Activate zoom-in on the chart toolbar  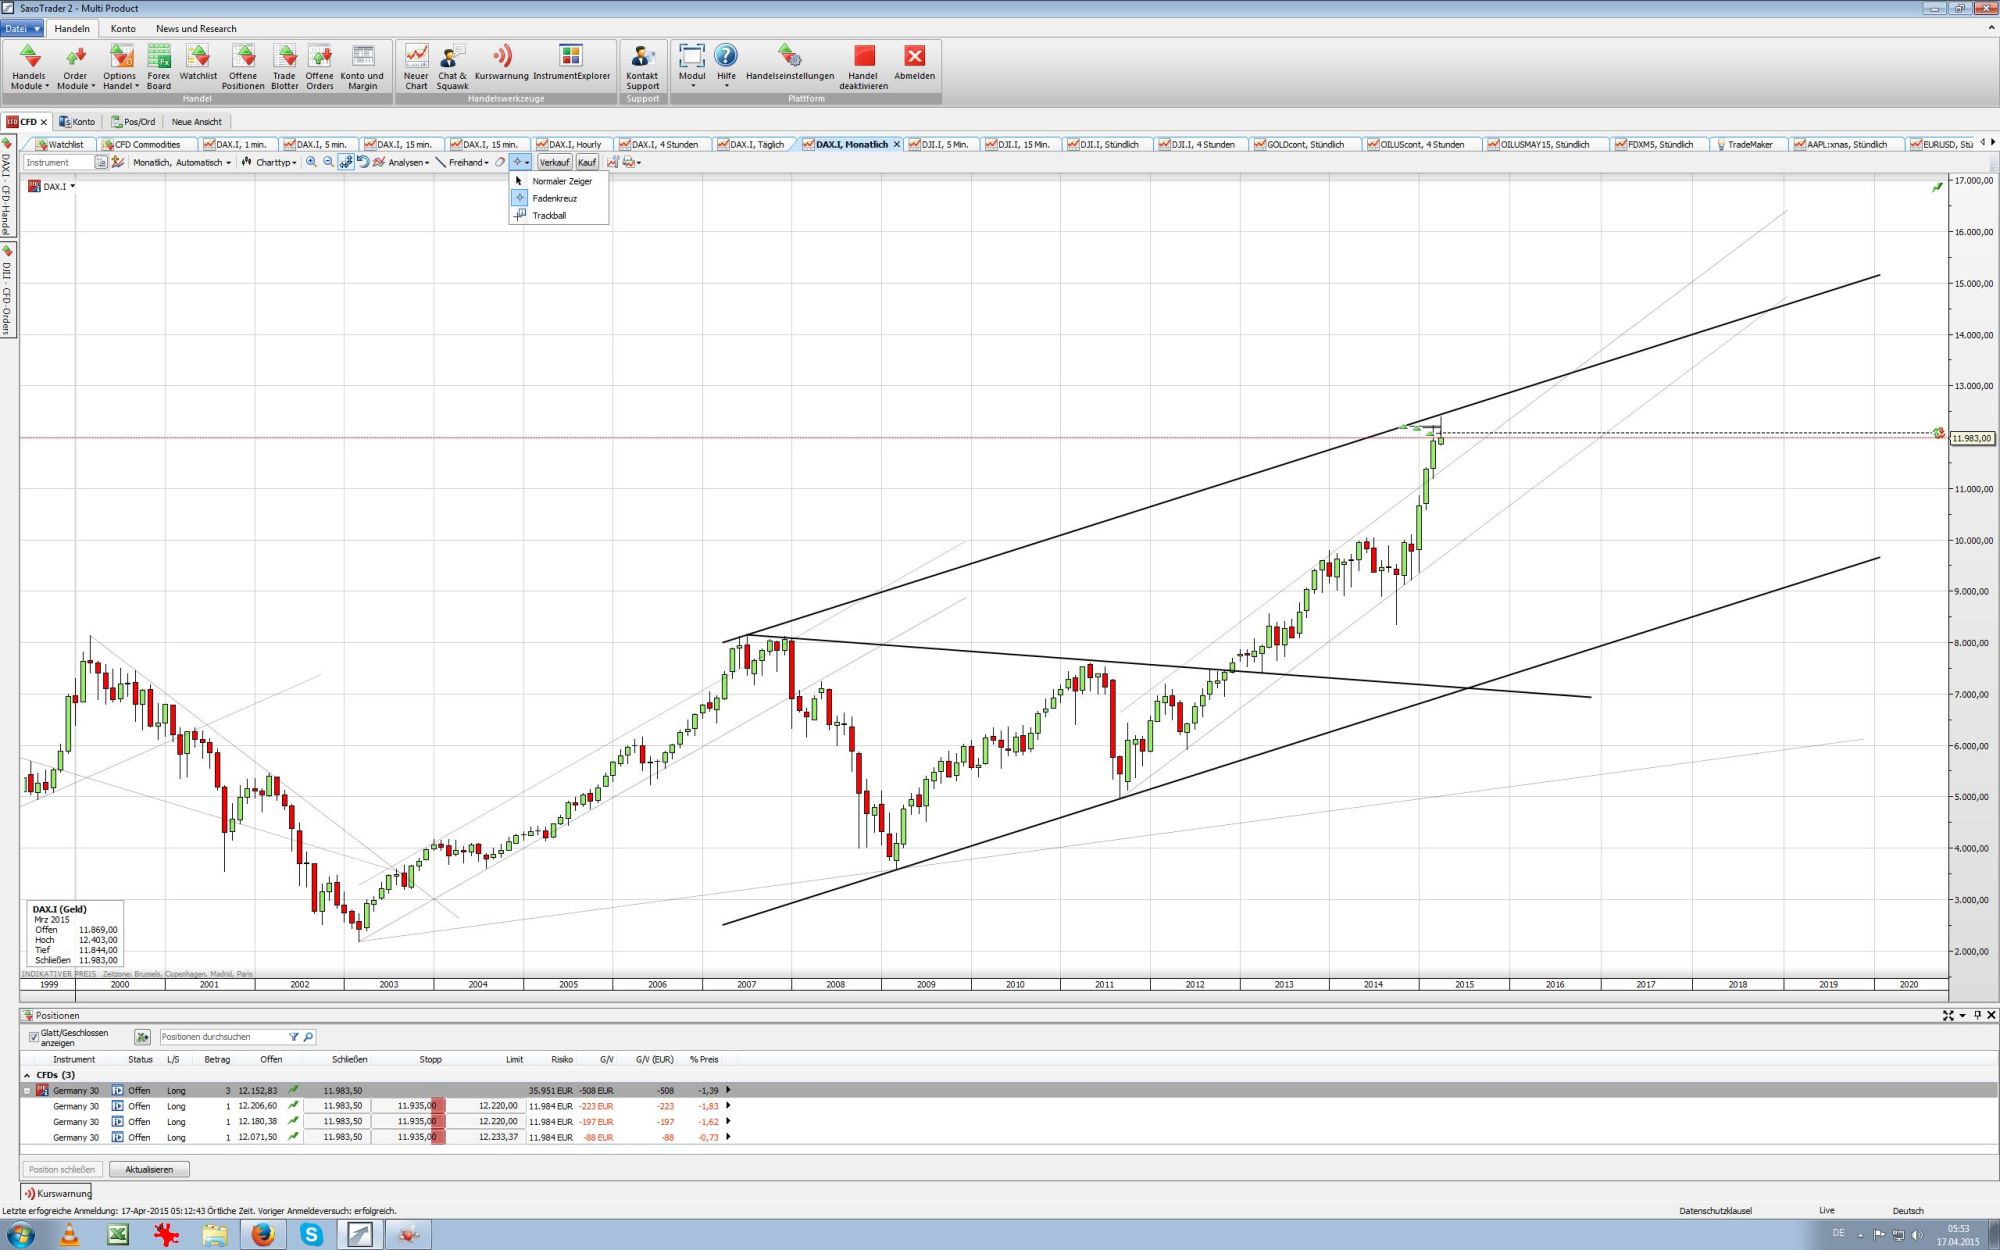pyautogui.click(x=311, y=162)
